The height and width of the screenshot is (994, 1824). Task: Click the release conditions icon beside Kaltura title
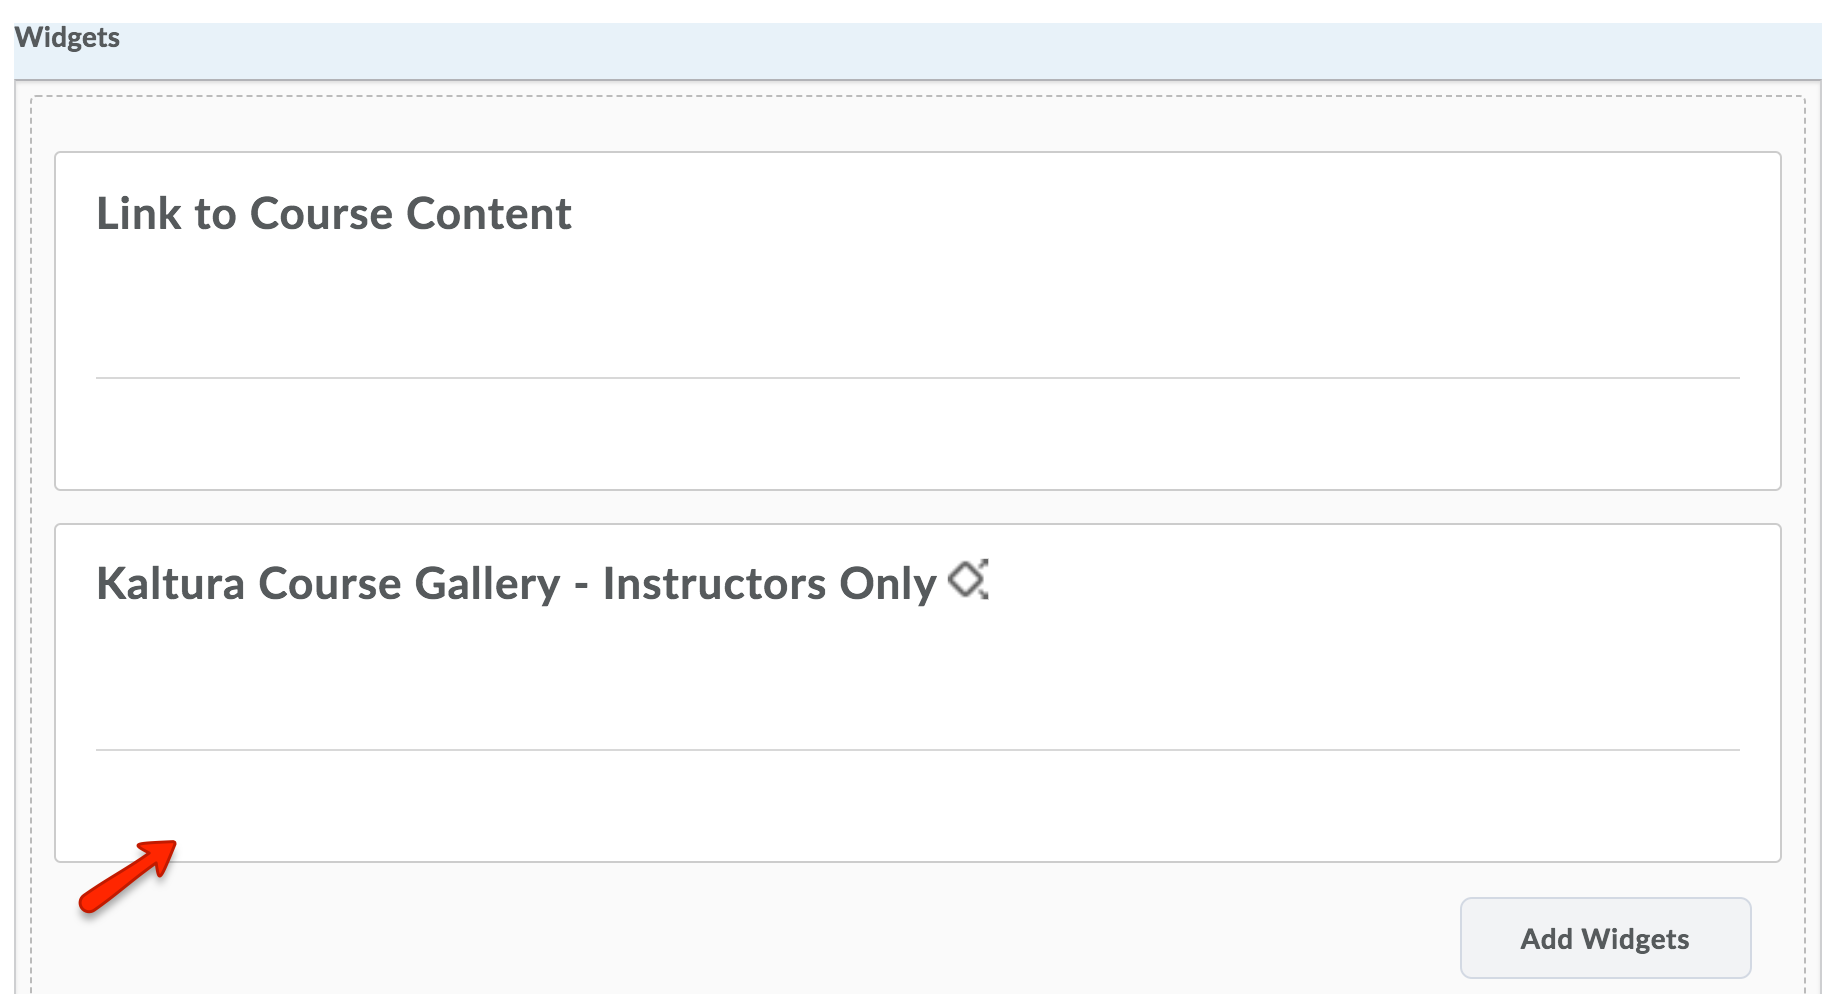click(968, 580)
